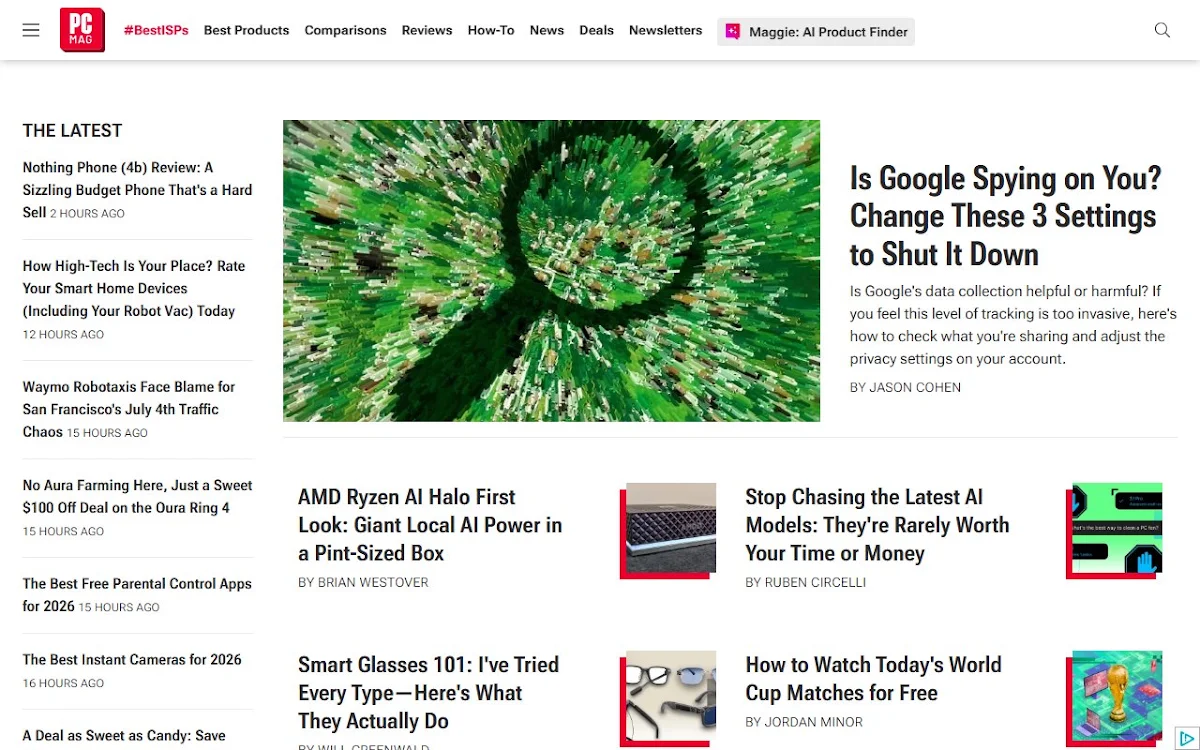Open the Best Products menu

(x=246, y=30)
